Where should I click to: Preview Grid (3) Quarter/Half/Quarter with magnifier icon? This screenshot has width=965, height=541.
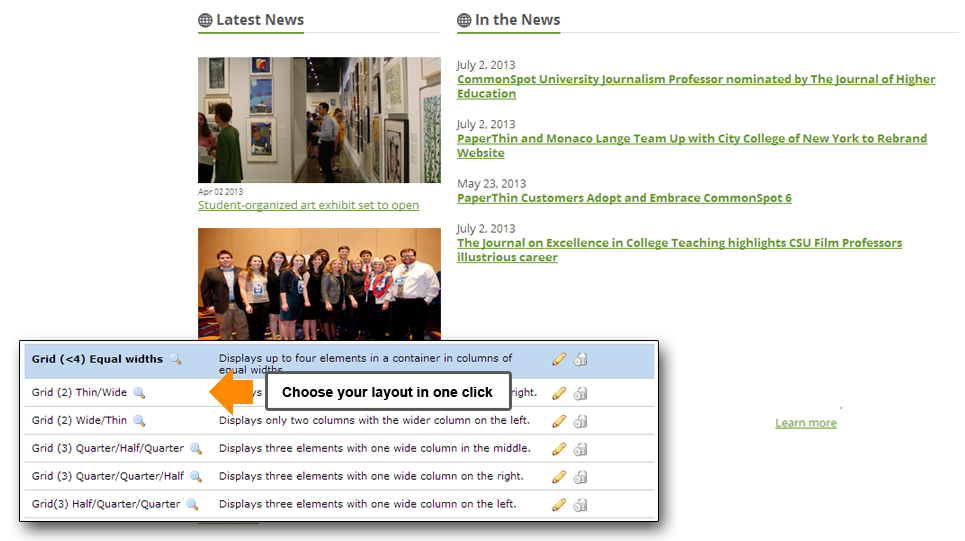[x=196, y=449]
